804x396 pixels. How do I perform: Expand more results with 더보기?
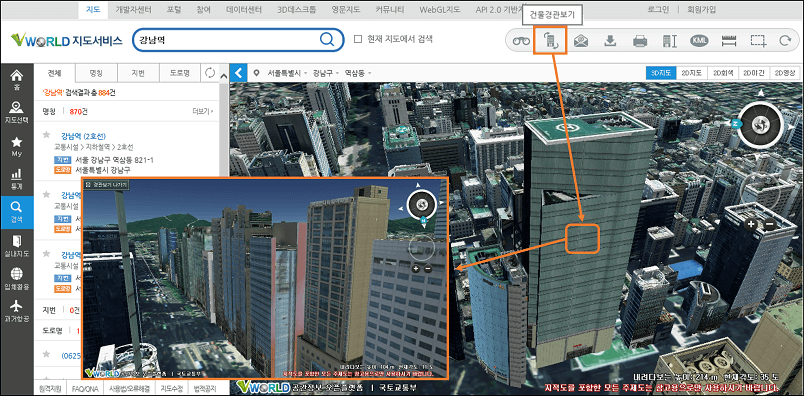click(203, 111)
